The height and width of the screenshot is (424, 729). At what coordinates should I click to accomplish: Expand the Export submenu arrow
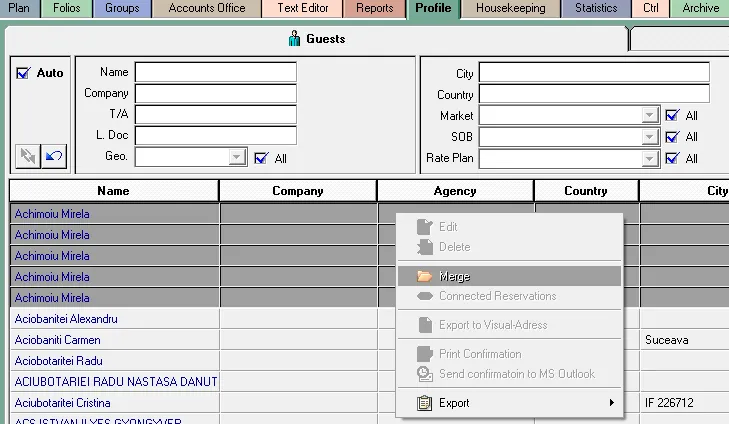pos(612,403)
